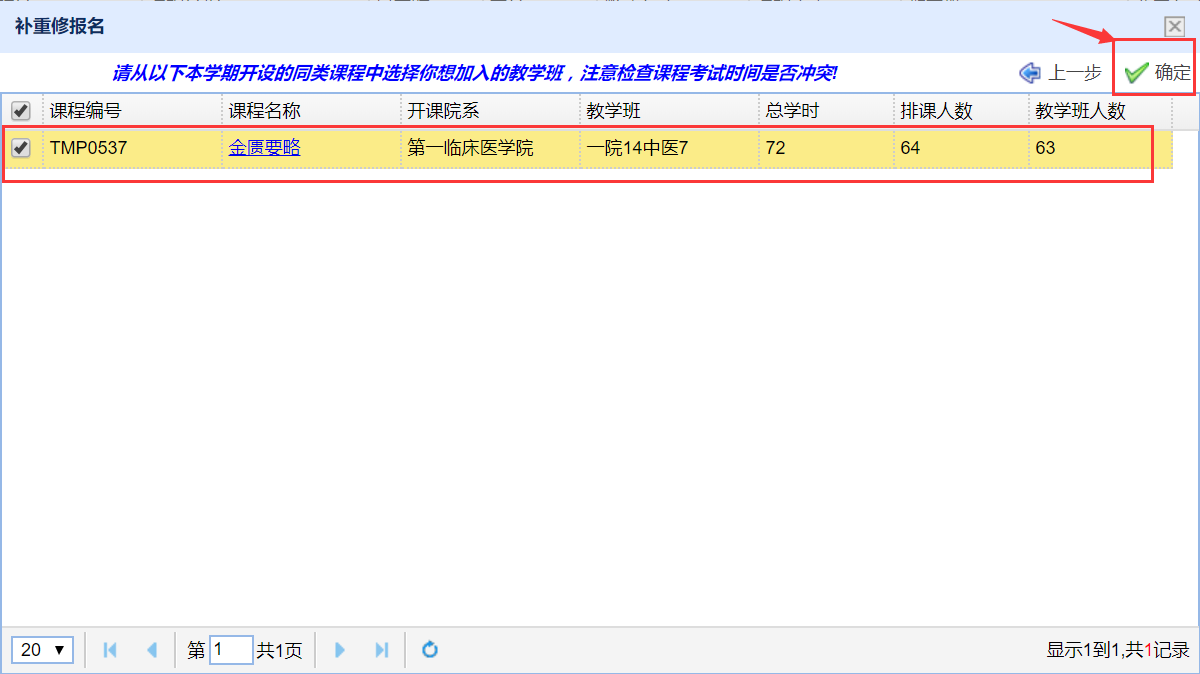Screen dimensions: 1200x674
Task: Close the 补重修报名 dialog
Action: 1174,27
